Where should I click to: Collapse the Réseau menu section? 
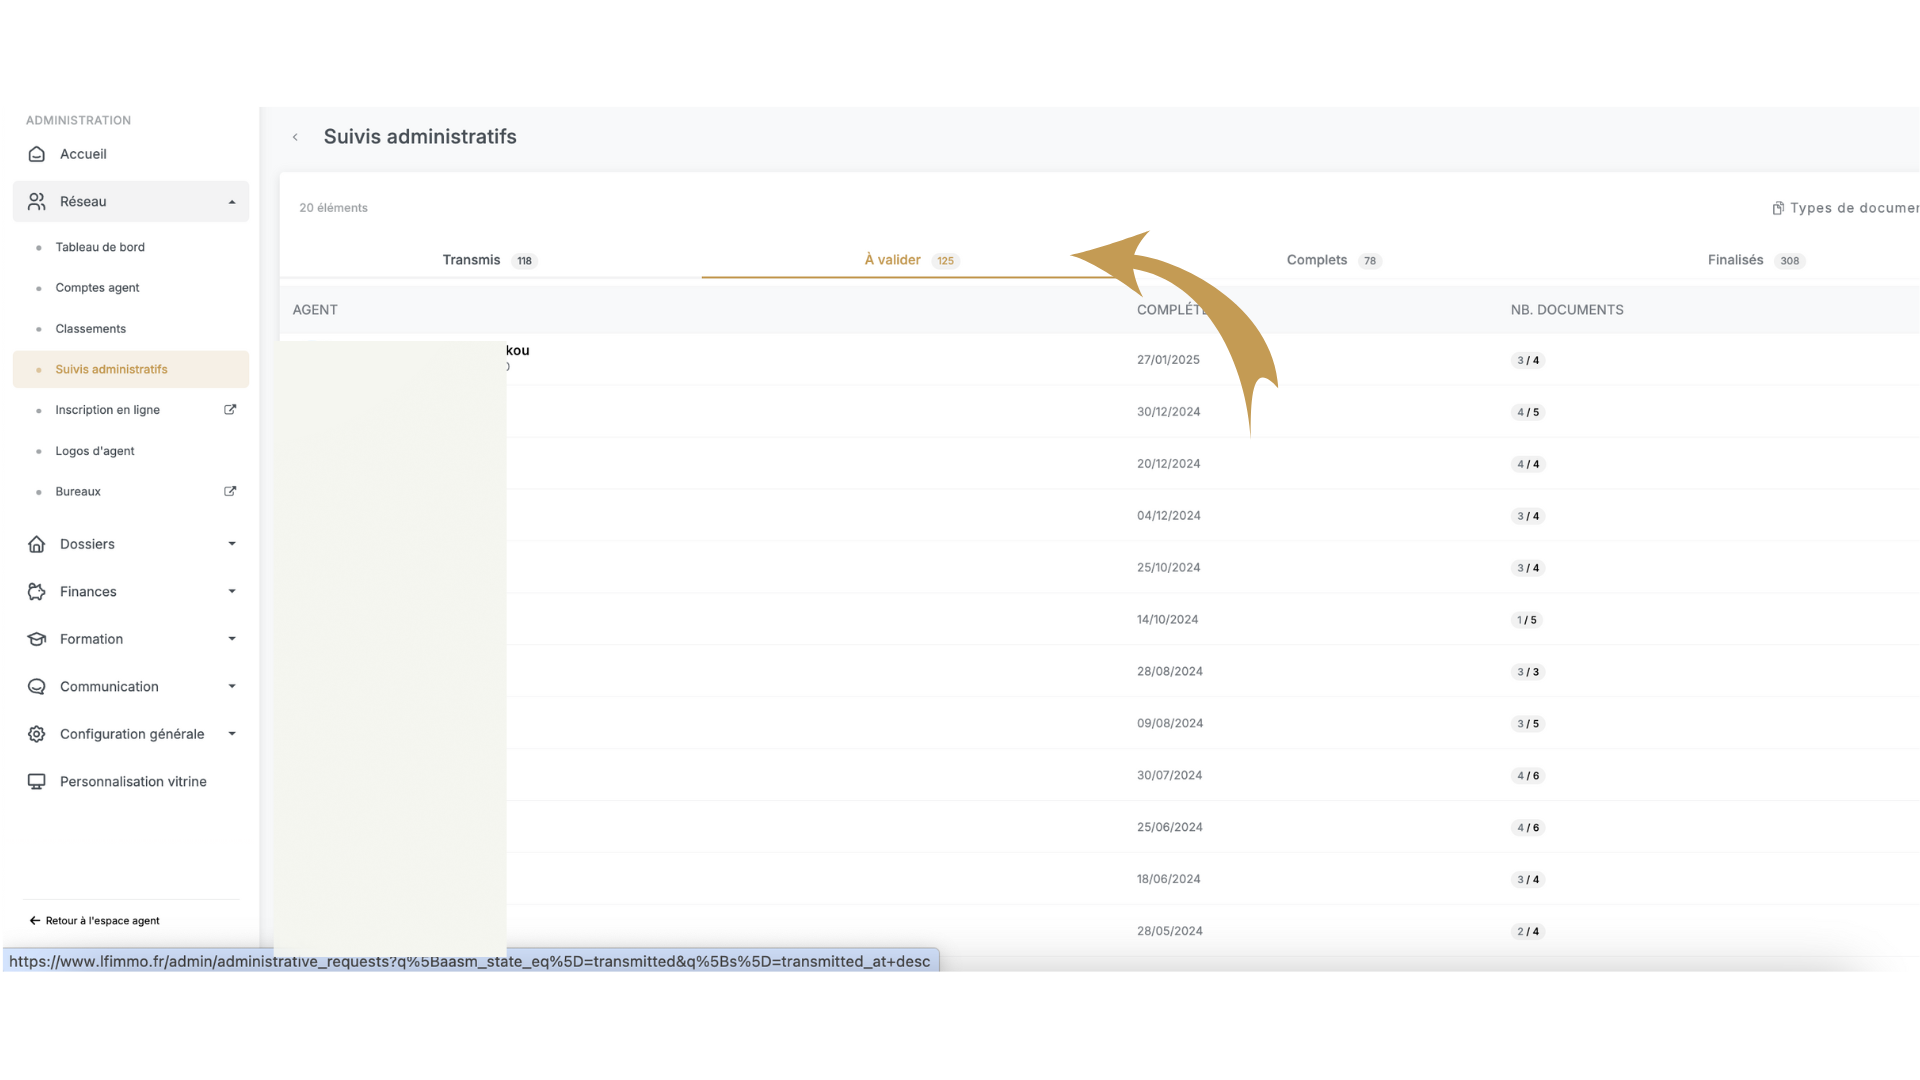(232, 202)
